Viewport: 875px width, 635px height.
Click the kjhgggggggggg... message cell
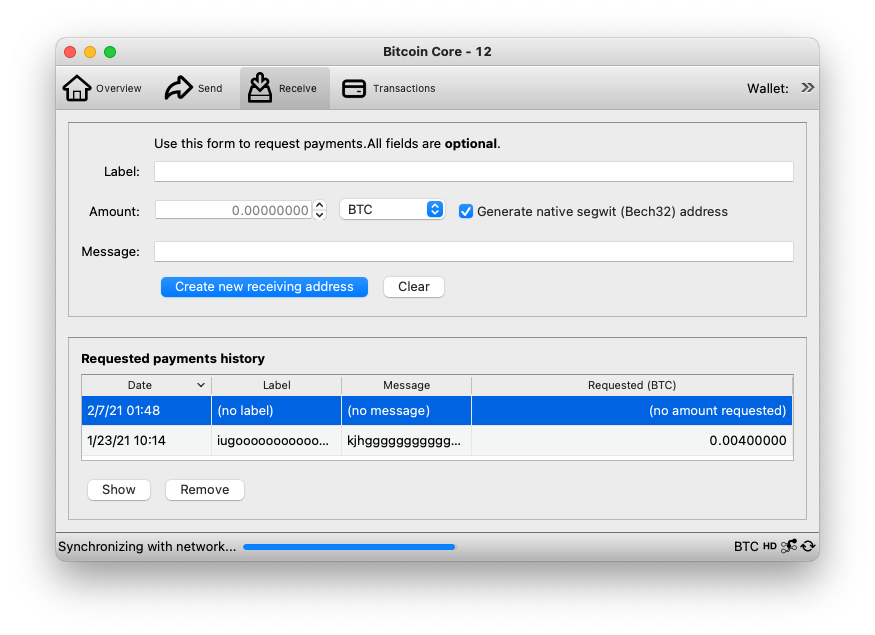pos(406,441)
